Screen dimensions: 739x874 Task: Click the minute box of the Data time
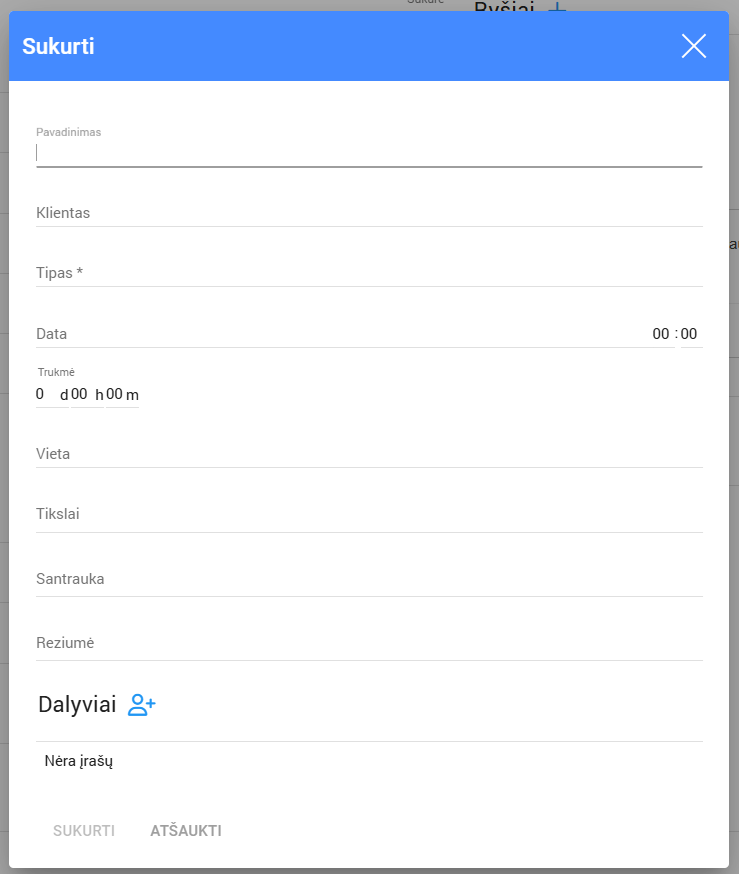(x=690, y=334)
